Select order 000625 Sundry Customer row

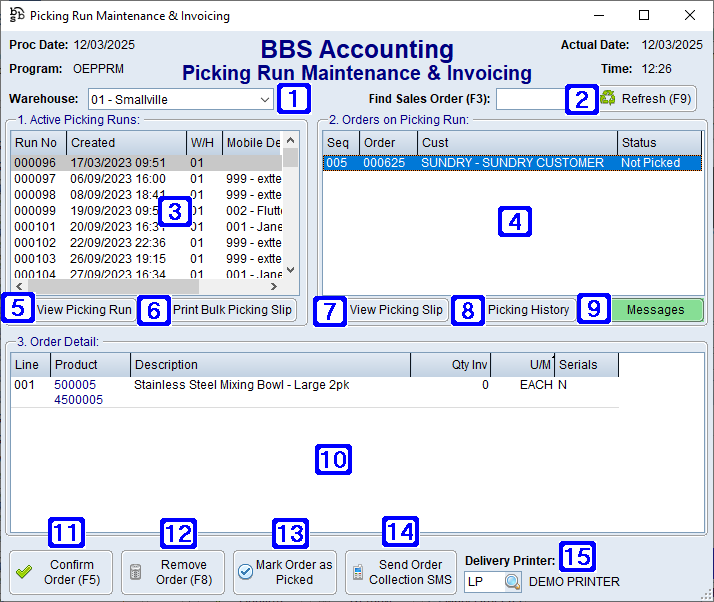coord(512,163)
